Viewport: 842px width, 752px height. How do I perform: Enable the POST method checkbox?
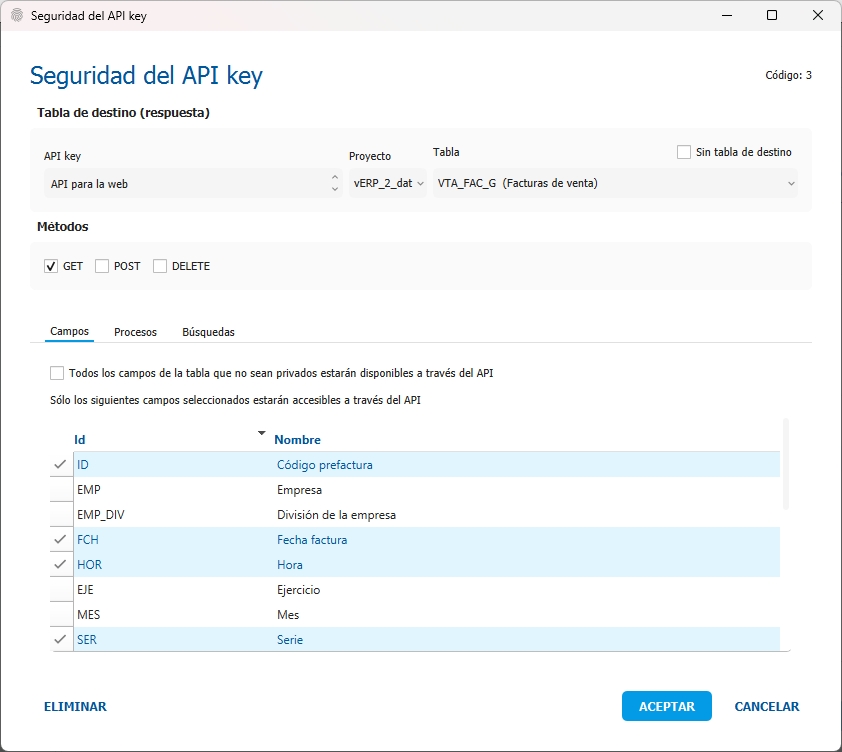click(x=102, y=267)
